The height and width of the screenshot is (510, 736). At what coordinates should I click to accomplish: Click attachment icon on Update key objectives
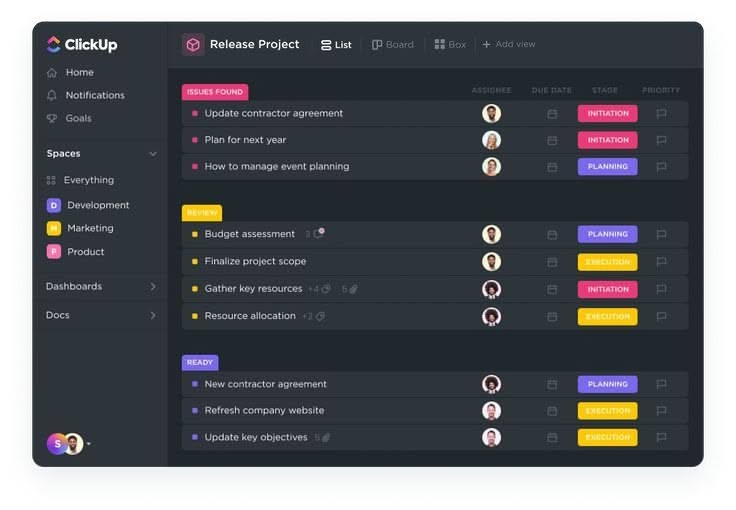click(x=326, y=438)
